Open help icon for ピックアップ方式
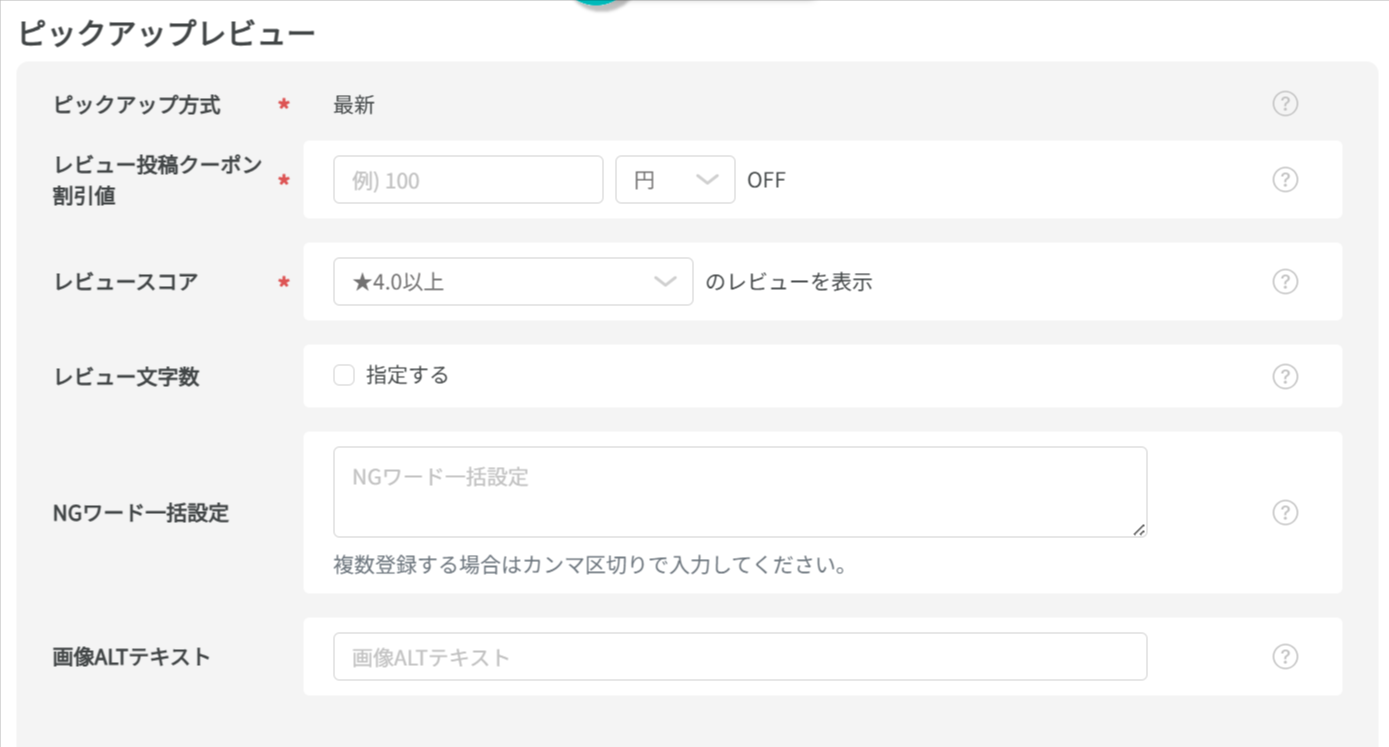This screenshot has width=1389, height=747. [1285, 104]
